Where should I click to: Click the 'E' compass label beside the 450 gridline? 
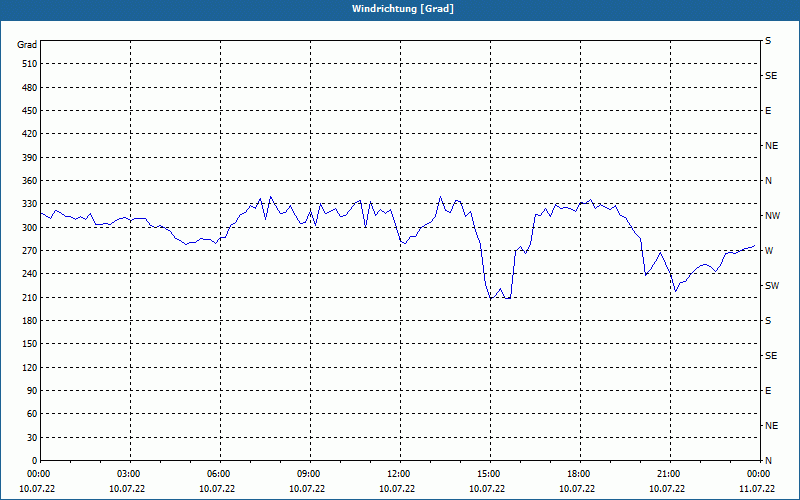[x=768, y=111]
